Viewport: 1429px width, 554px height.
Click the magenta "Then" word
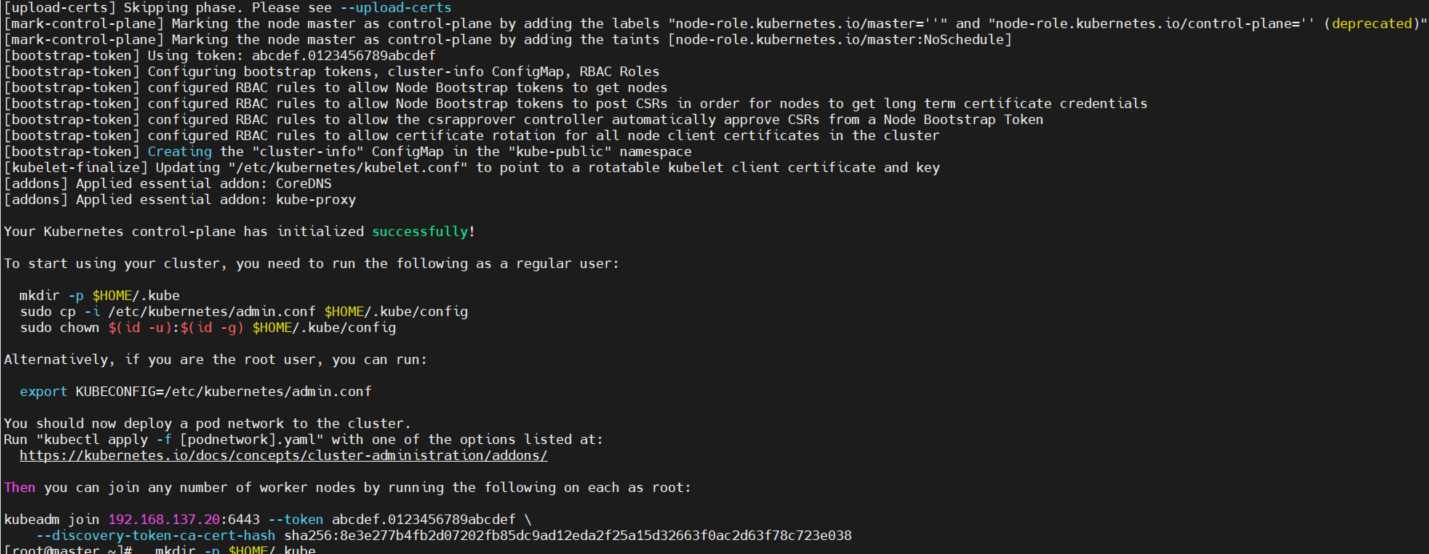coord(20,487)
